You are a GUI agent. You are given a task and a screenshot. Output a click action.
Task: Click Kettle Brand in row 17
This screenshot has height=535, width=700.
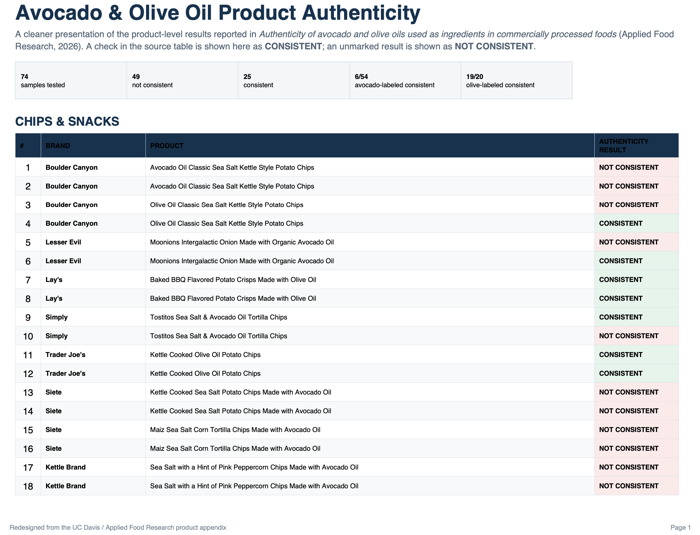click(66, 467)
